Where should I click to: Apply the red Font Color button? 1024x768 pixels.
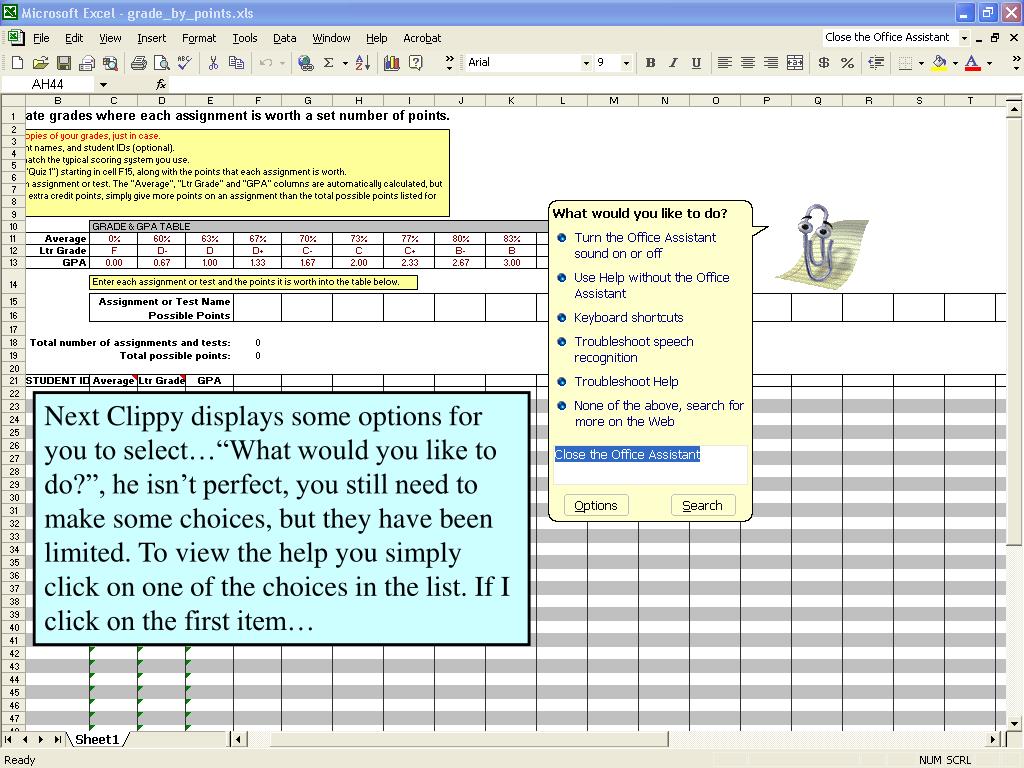(x=972, y=63)
